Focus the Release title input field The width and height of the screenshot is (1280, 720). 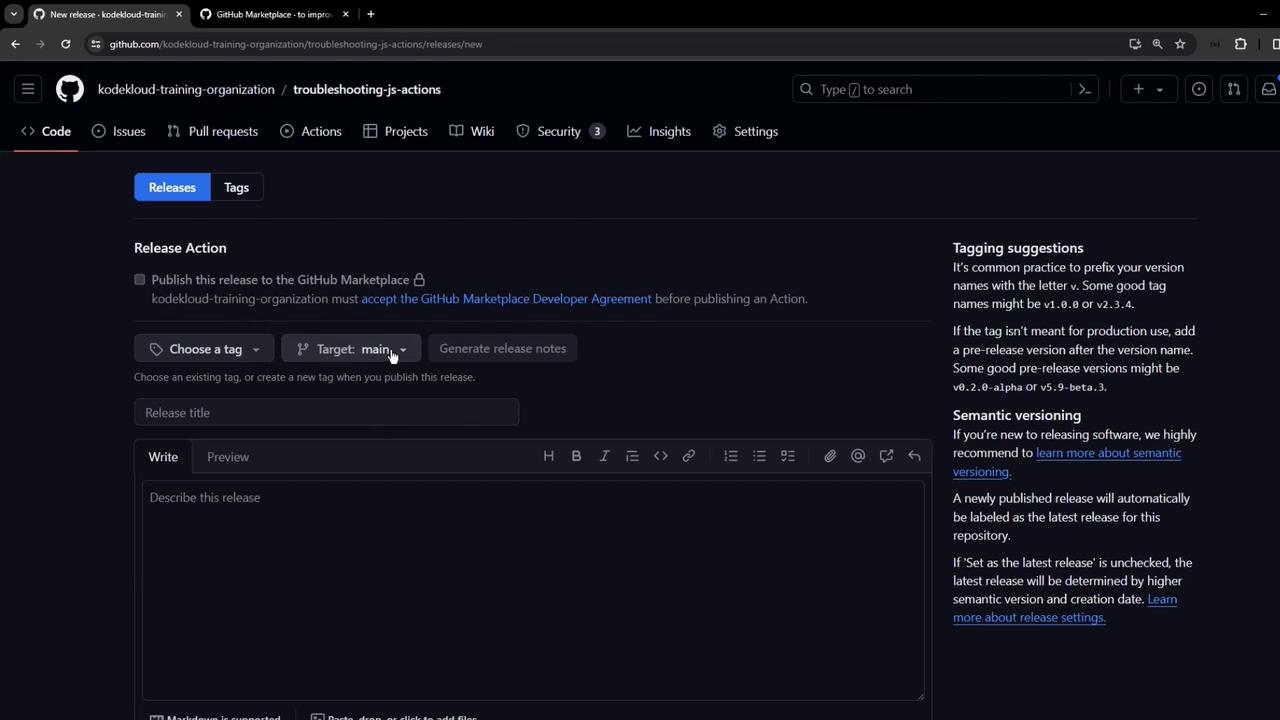tap(327, 413)
